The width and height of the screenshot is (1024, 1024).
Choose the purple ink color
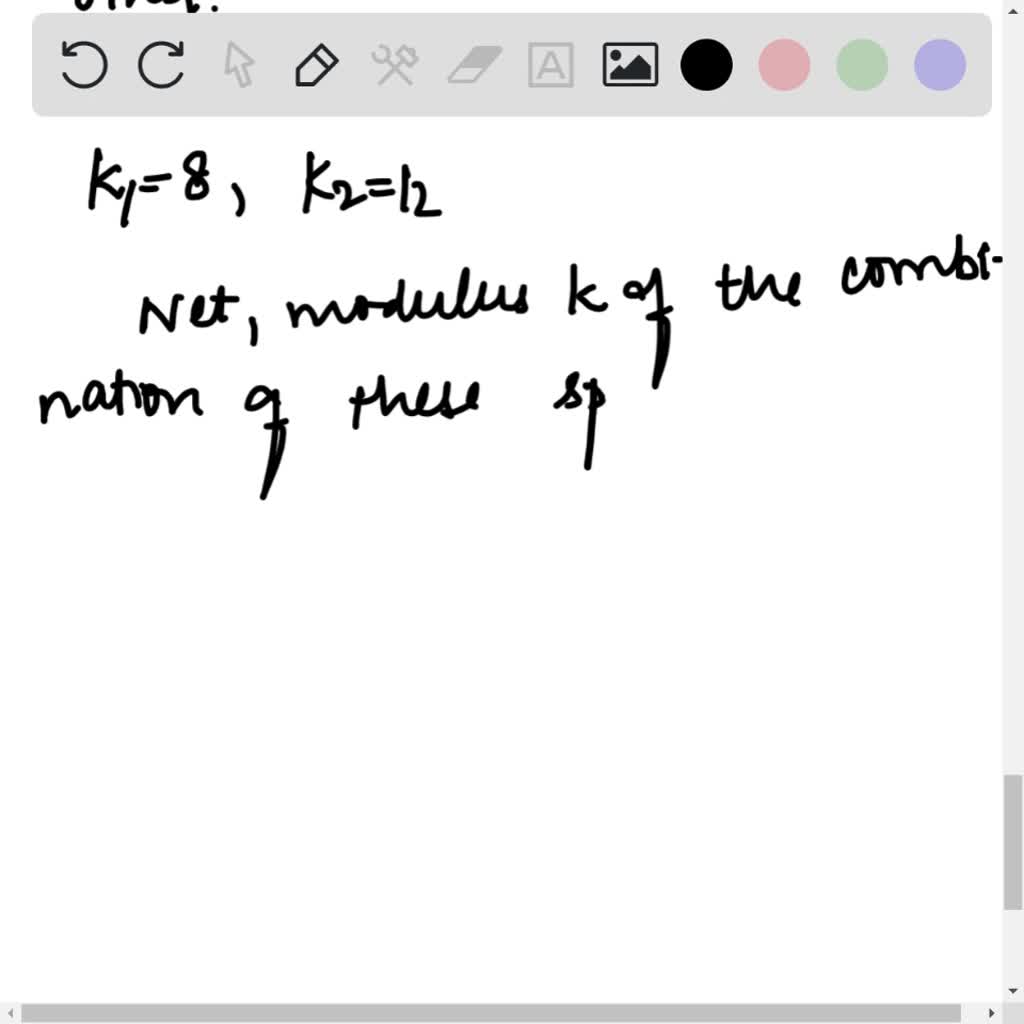pos(938,65)
